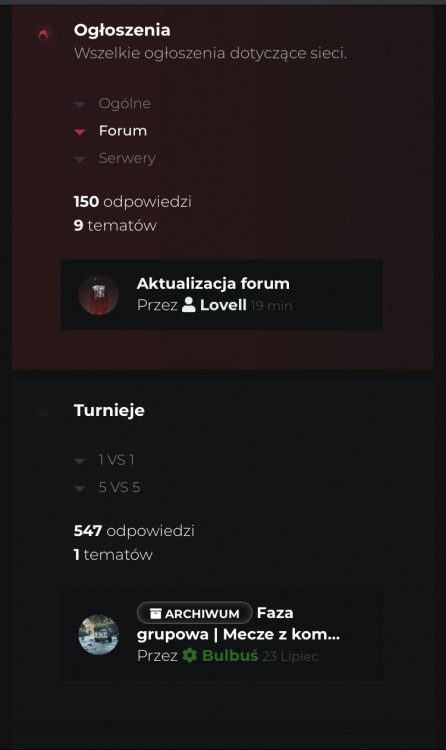Expand the arrow next to 5 VS 5
The width and height of the screenshot is (446, 750).
(x=80, y=488)
